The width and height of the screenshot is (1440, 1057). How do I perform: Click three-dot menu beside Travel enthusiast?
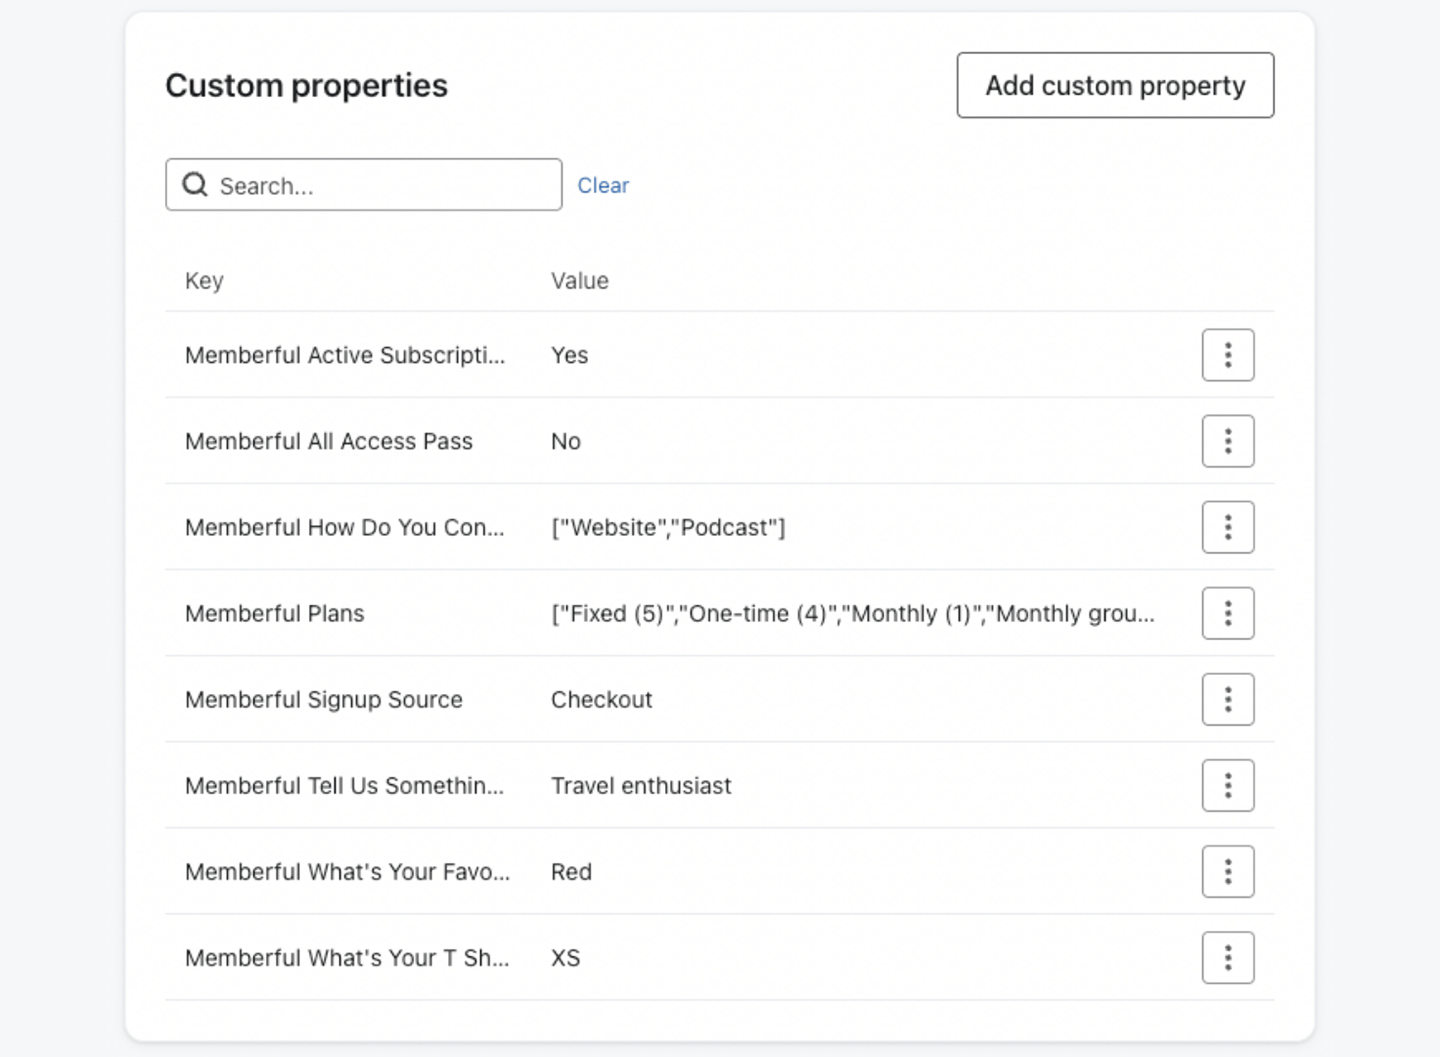click(1227, 785)
